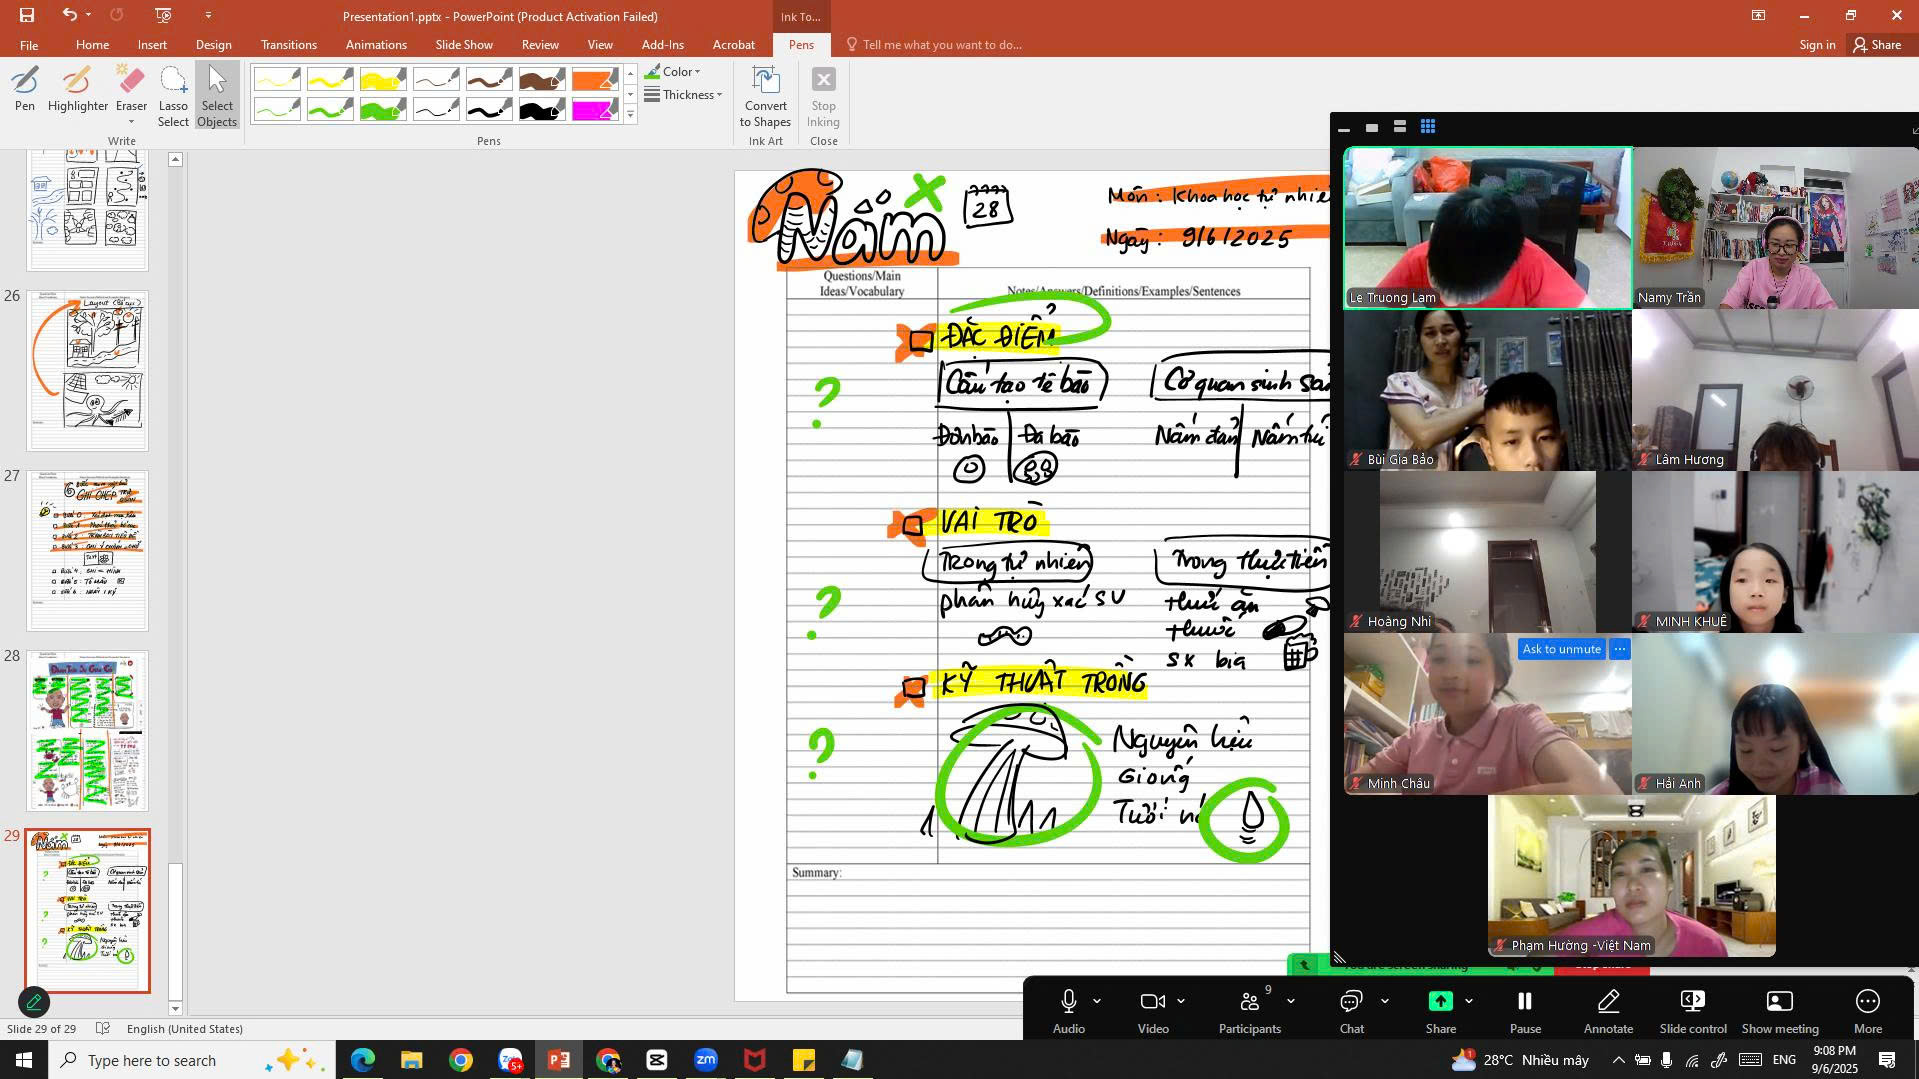The width and height of the screenshot is (1919, 1079).
Task: Click Sign in for the Office account
Action: [1817, 45]
